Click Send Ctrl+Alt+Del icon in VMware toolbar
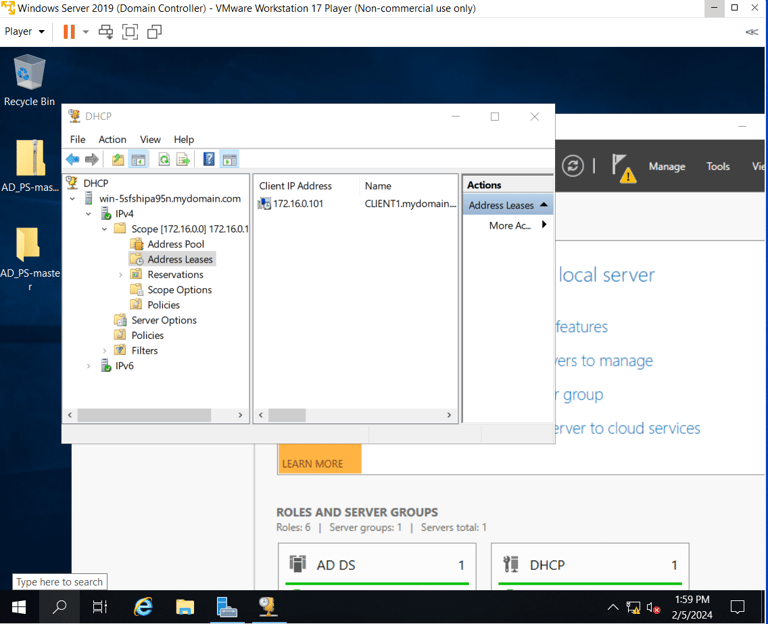This screenshot has width=768, height=624. 106,32
